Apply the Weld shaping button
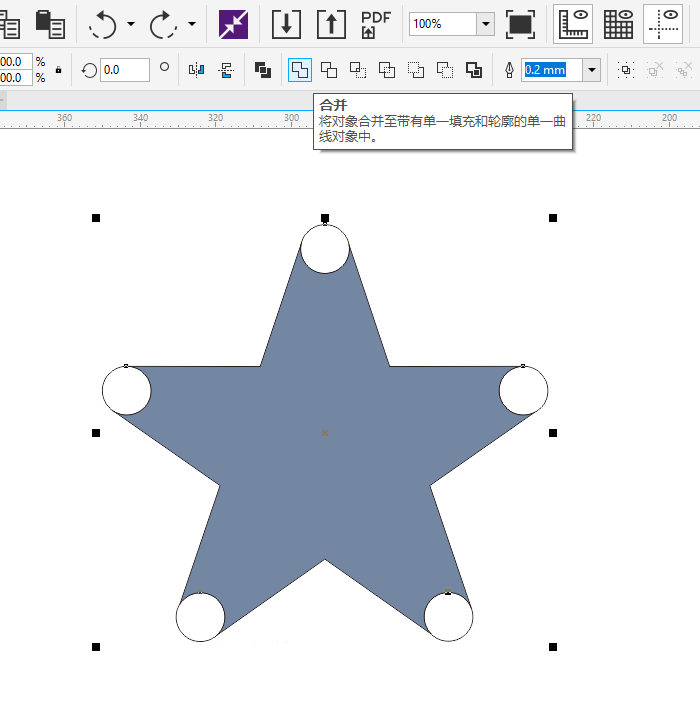 (299, 70)
